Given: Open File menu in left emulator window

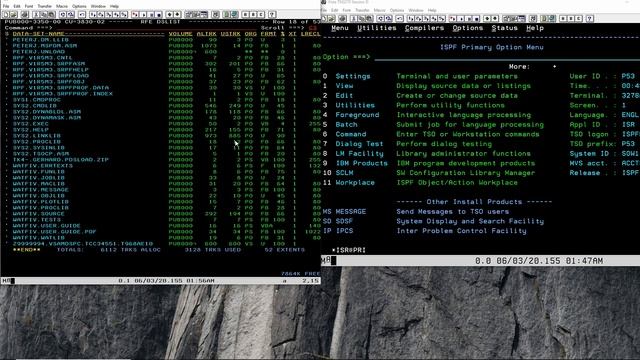Looking at the screenshot, I should (6, 6).
